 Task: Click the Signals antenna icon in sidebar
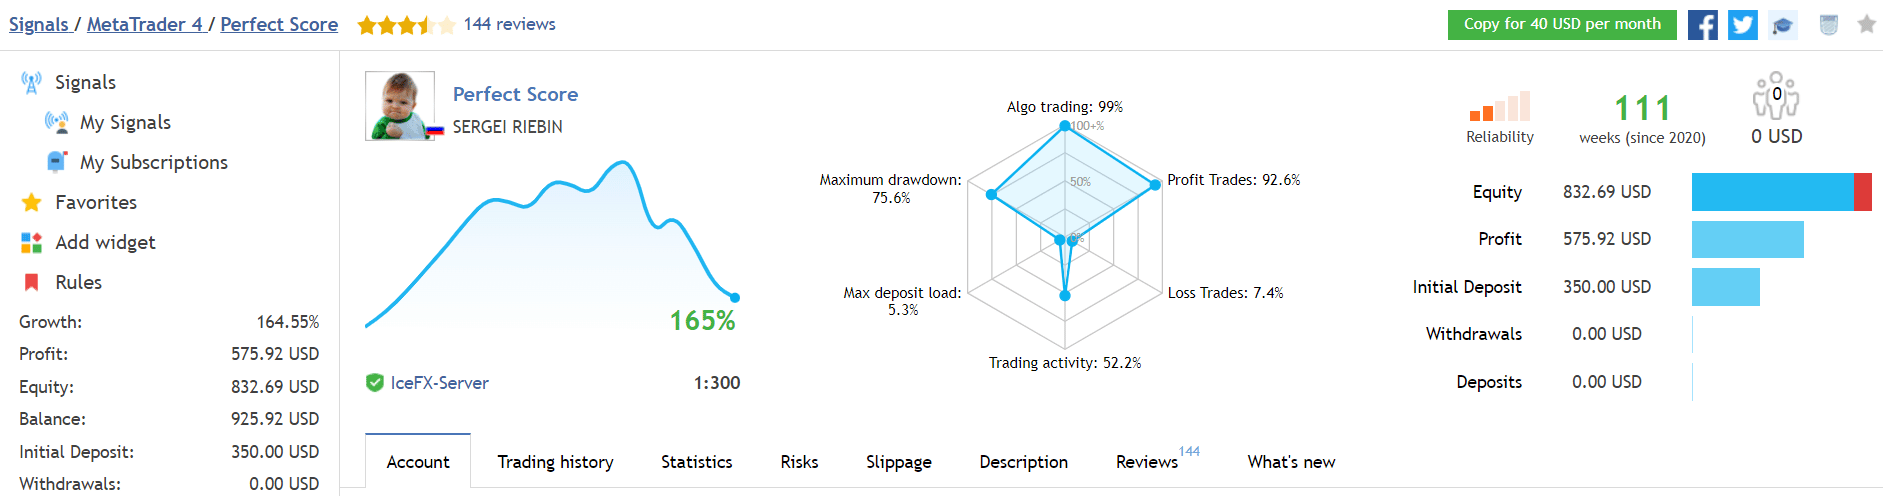[31, 83]
